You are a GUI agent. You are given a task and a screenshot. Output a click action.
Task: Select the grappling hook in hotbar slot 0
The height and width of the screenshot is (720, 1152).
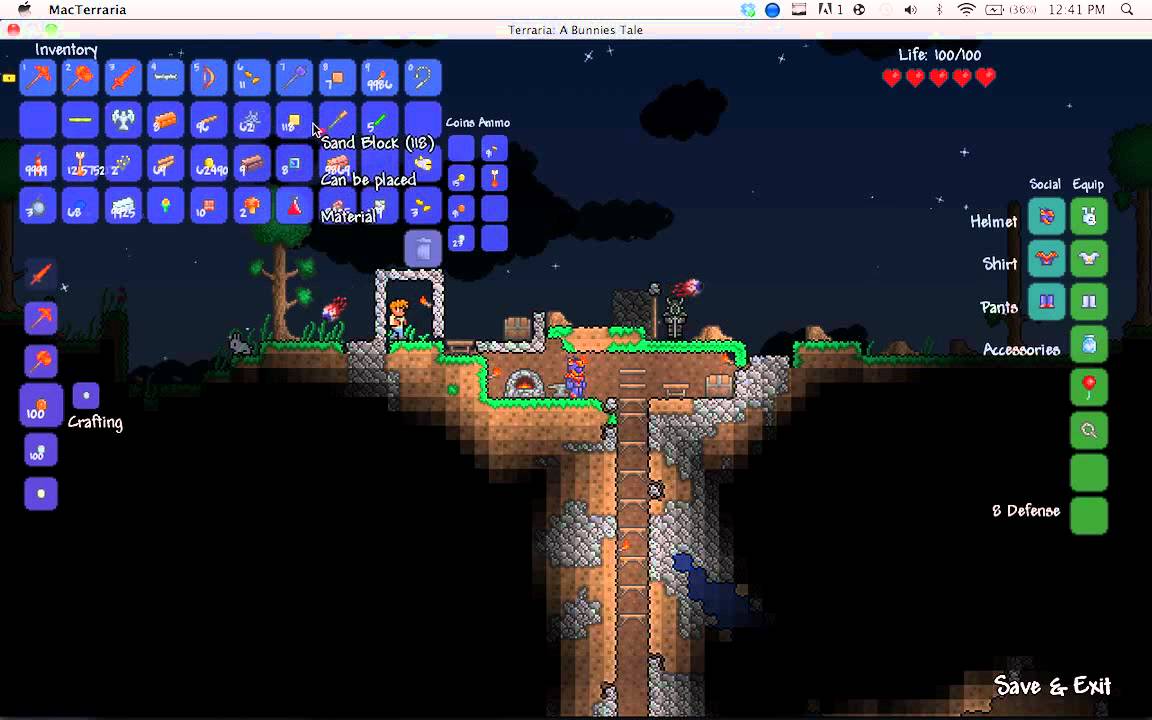coord(423,77)
